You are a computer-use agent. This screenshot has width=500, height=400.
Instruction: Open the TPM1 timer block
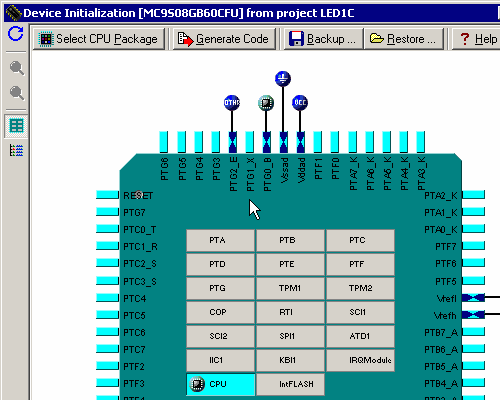click(290, 288)
